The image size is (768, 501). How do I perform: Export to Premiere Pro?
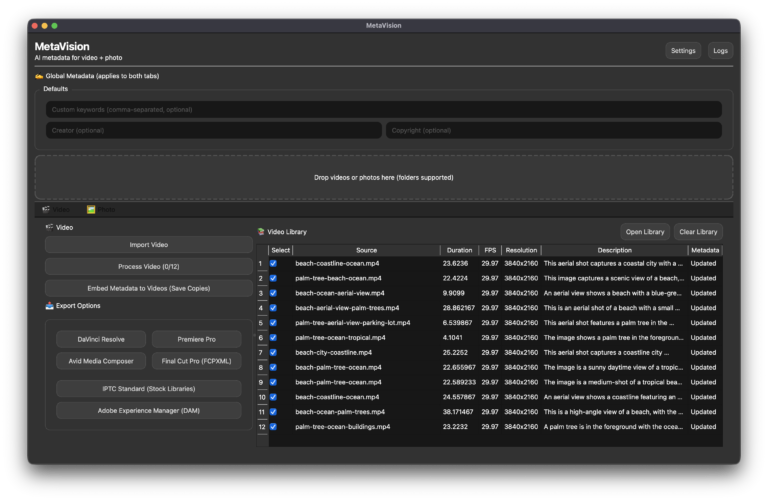pos(196,339)
